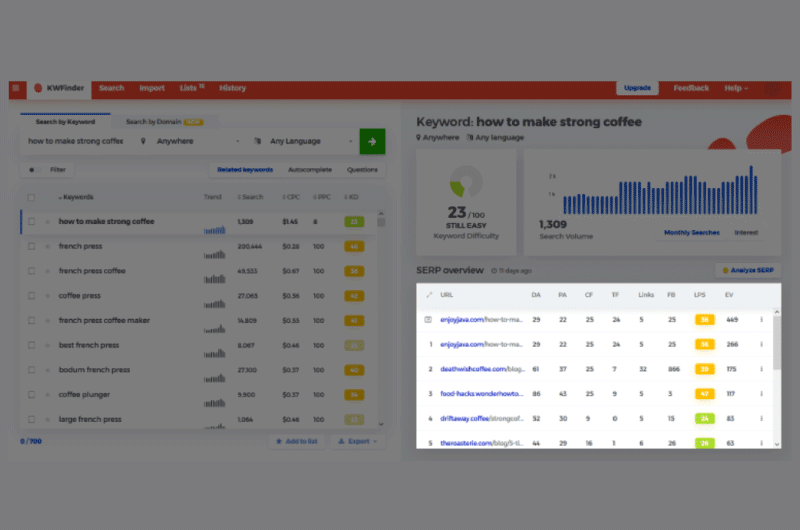Star the 'large french press' keyword
The image size is (800, 530).
click(x=47, y=420)
